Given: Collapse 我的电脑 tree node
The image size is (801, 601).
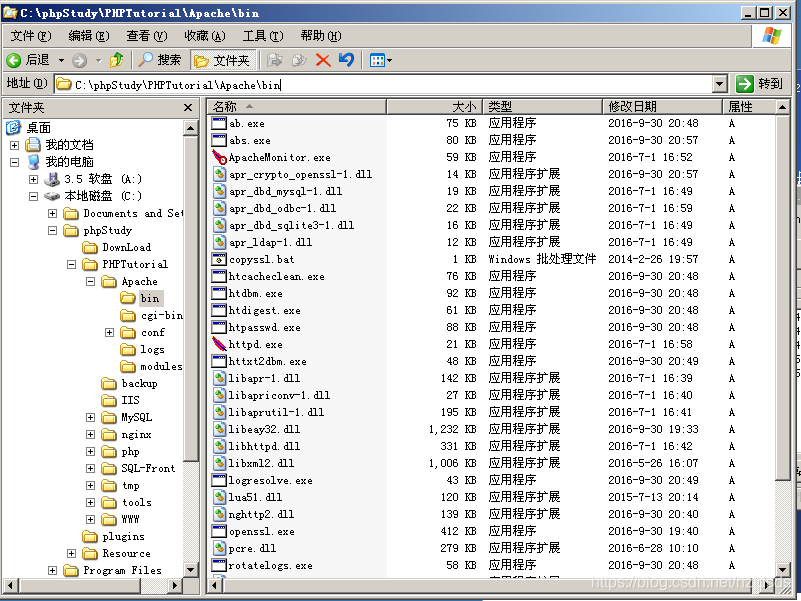Looking at the screenshot, I should (x=14, y=162).
